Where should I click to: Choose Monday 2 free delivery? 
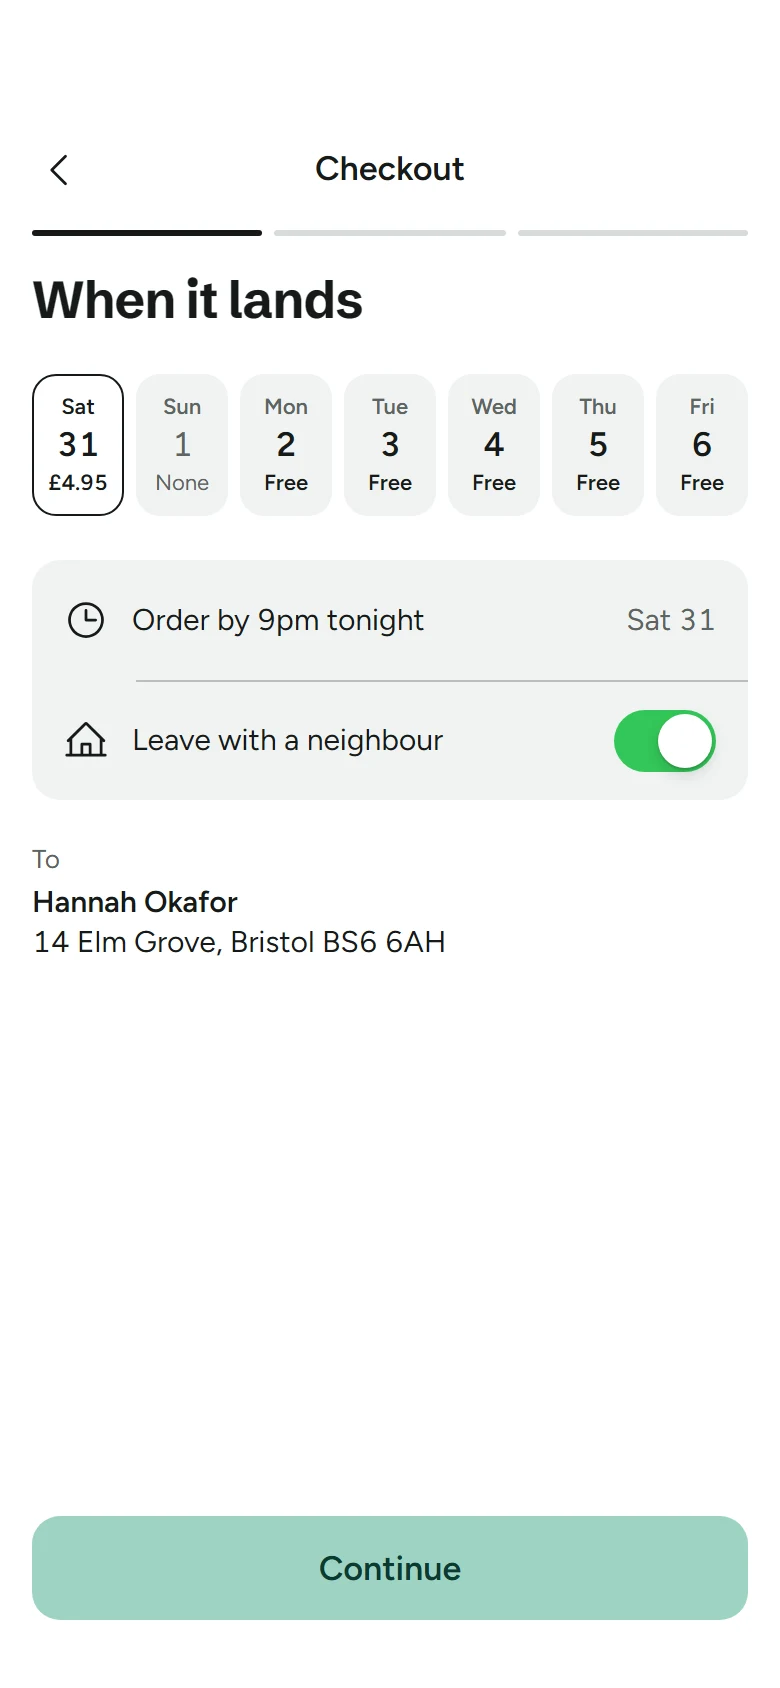pos(286,445)
